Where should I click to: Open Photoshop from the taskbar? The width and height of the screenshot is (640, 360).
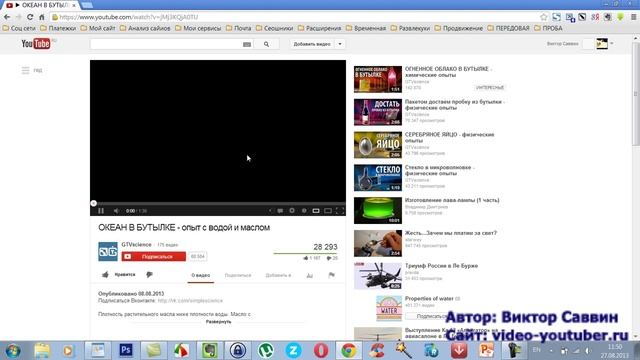pos(126,350)
